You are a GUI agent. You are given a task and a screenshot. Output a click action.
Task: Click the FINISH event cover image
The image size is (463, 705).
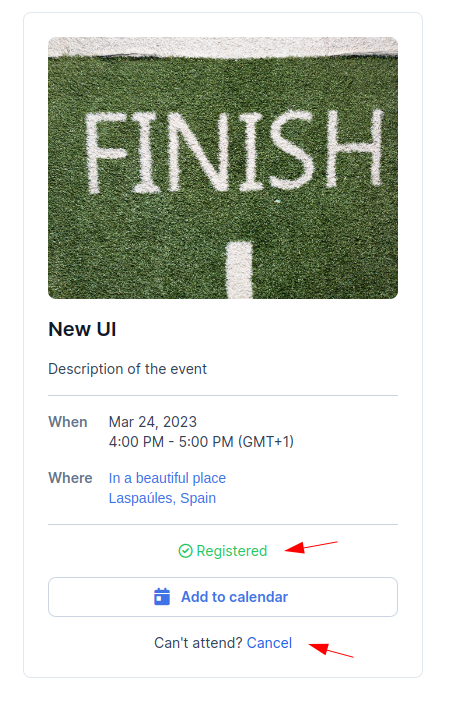tap(223, 168)
